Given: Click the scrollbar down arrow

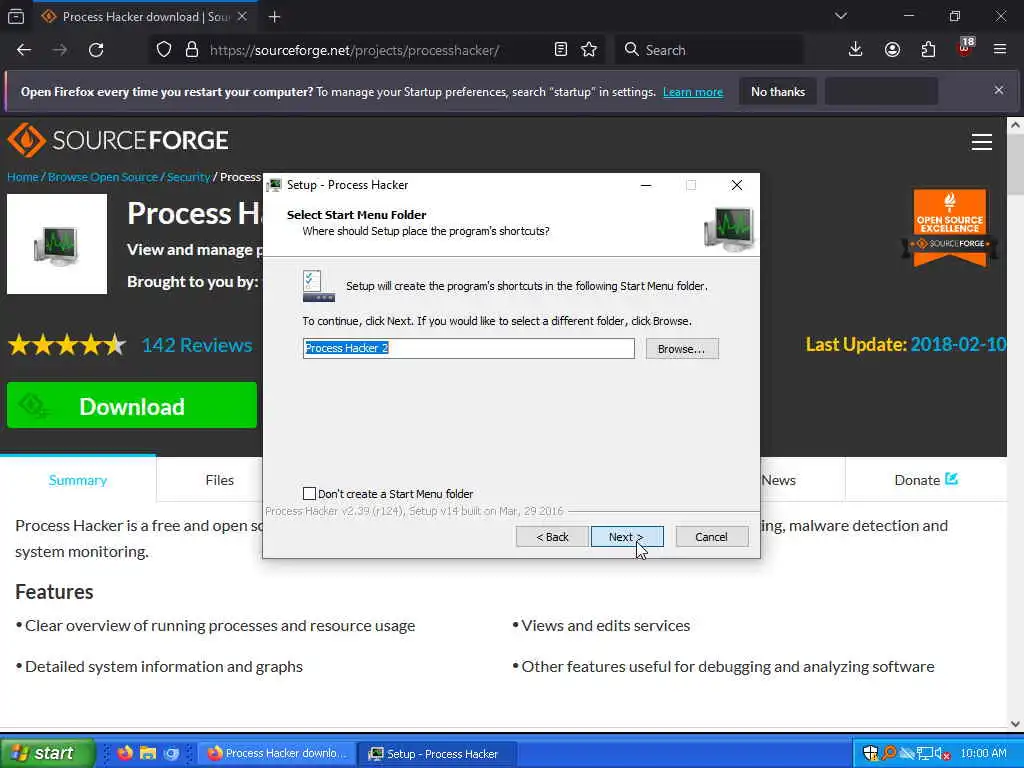Looking at the screenshot, I should [x=1016, y=723].
